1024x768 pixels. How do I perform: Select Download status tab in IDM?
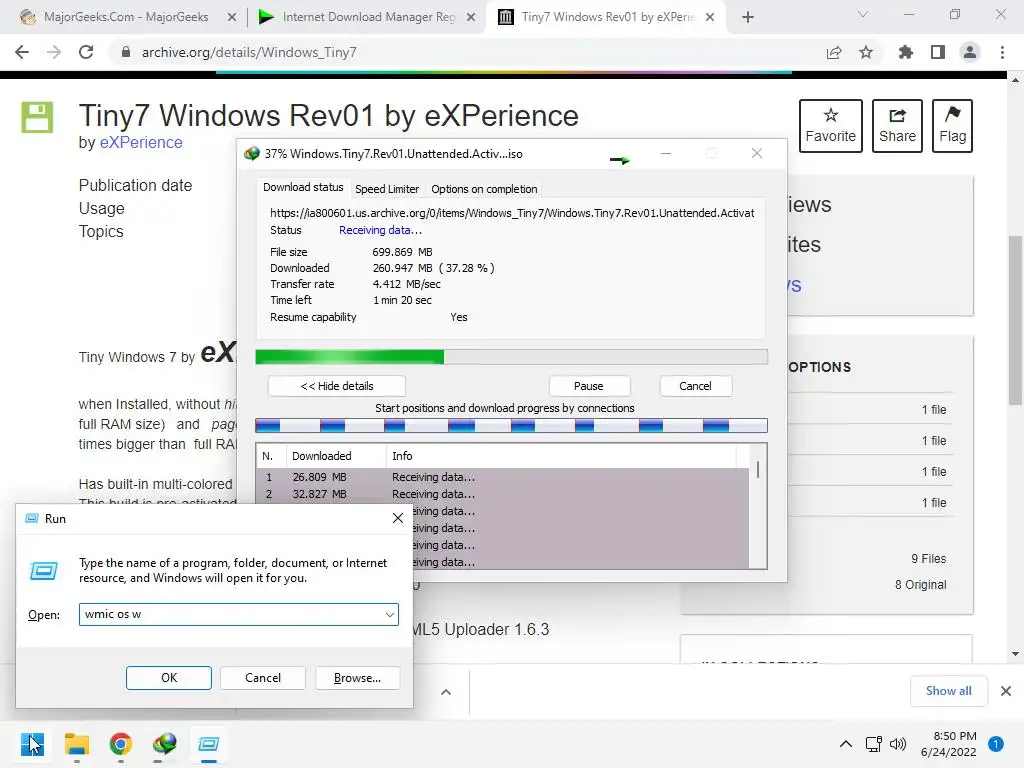coord(303,187)
